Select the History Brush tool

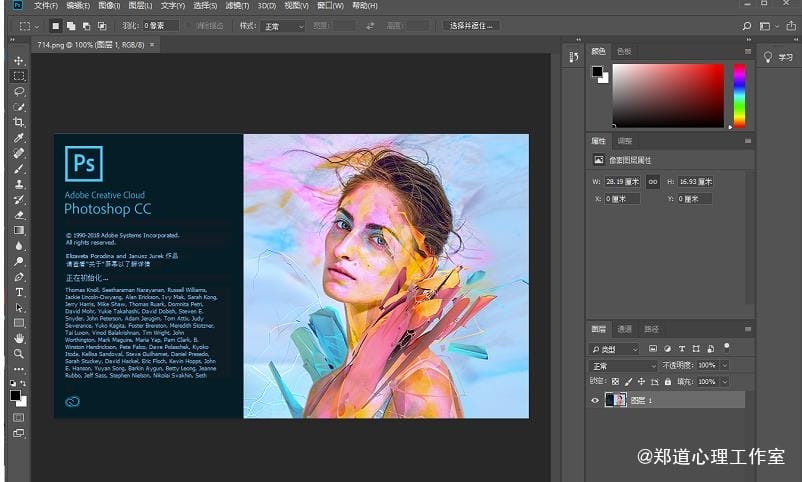coord(19,200)
